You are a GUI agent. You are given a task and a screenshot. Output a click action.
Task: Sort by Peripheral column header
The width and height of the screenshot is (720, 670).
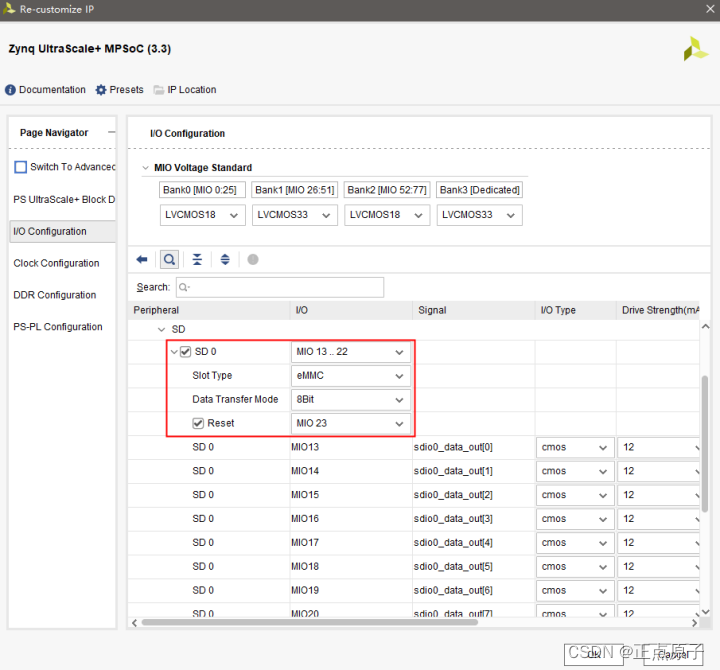tap(209, 310)
